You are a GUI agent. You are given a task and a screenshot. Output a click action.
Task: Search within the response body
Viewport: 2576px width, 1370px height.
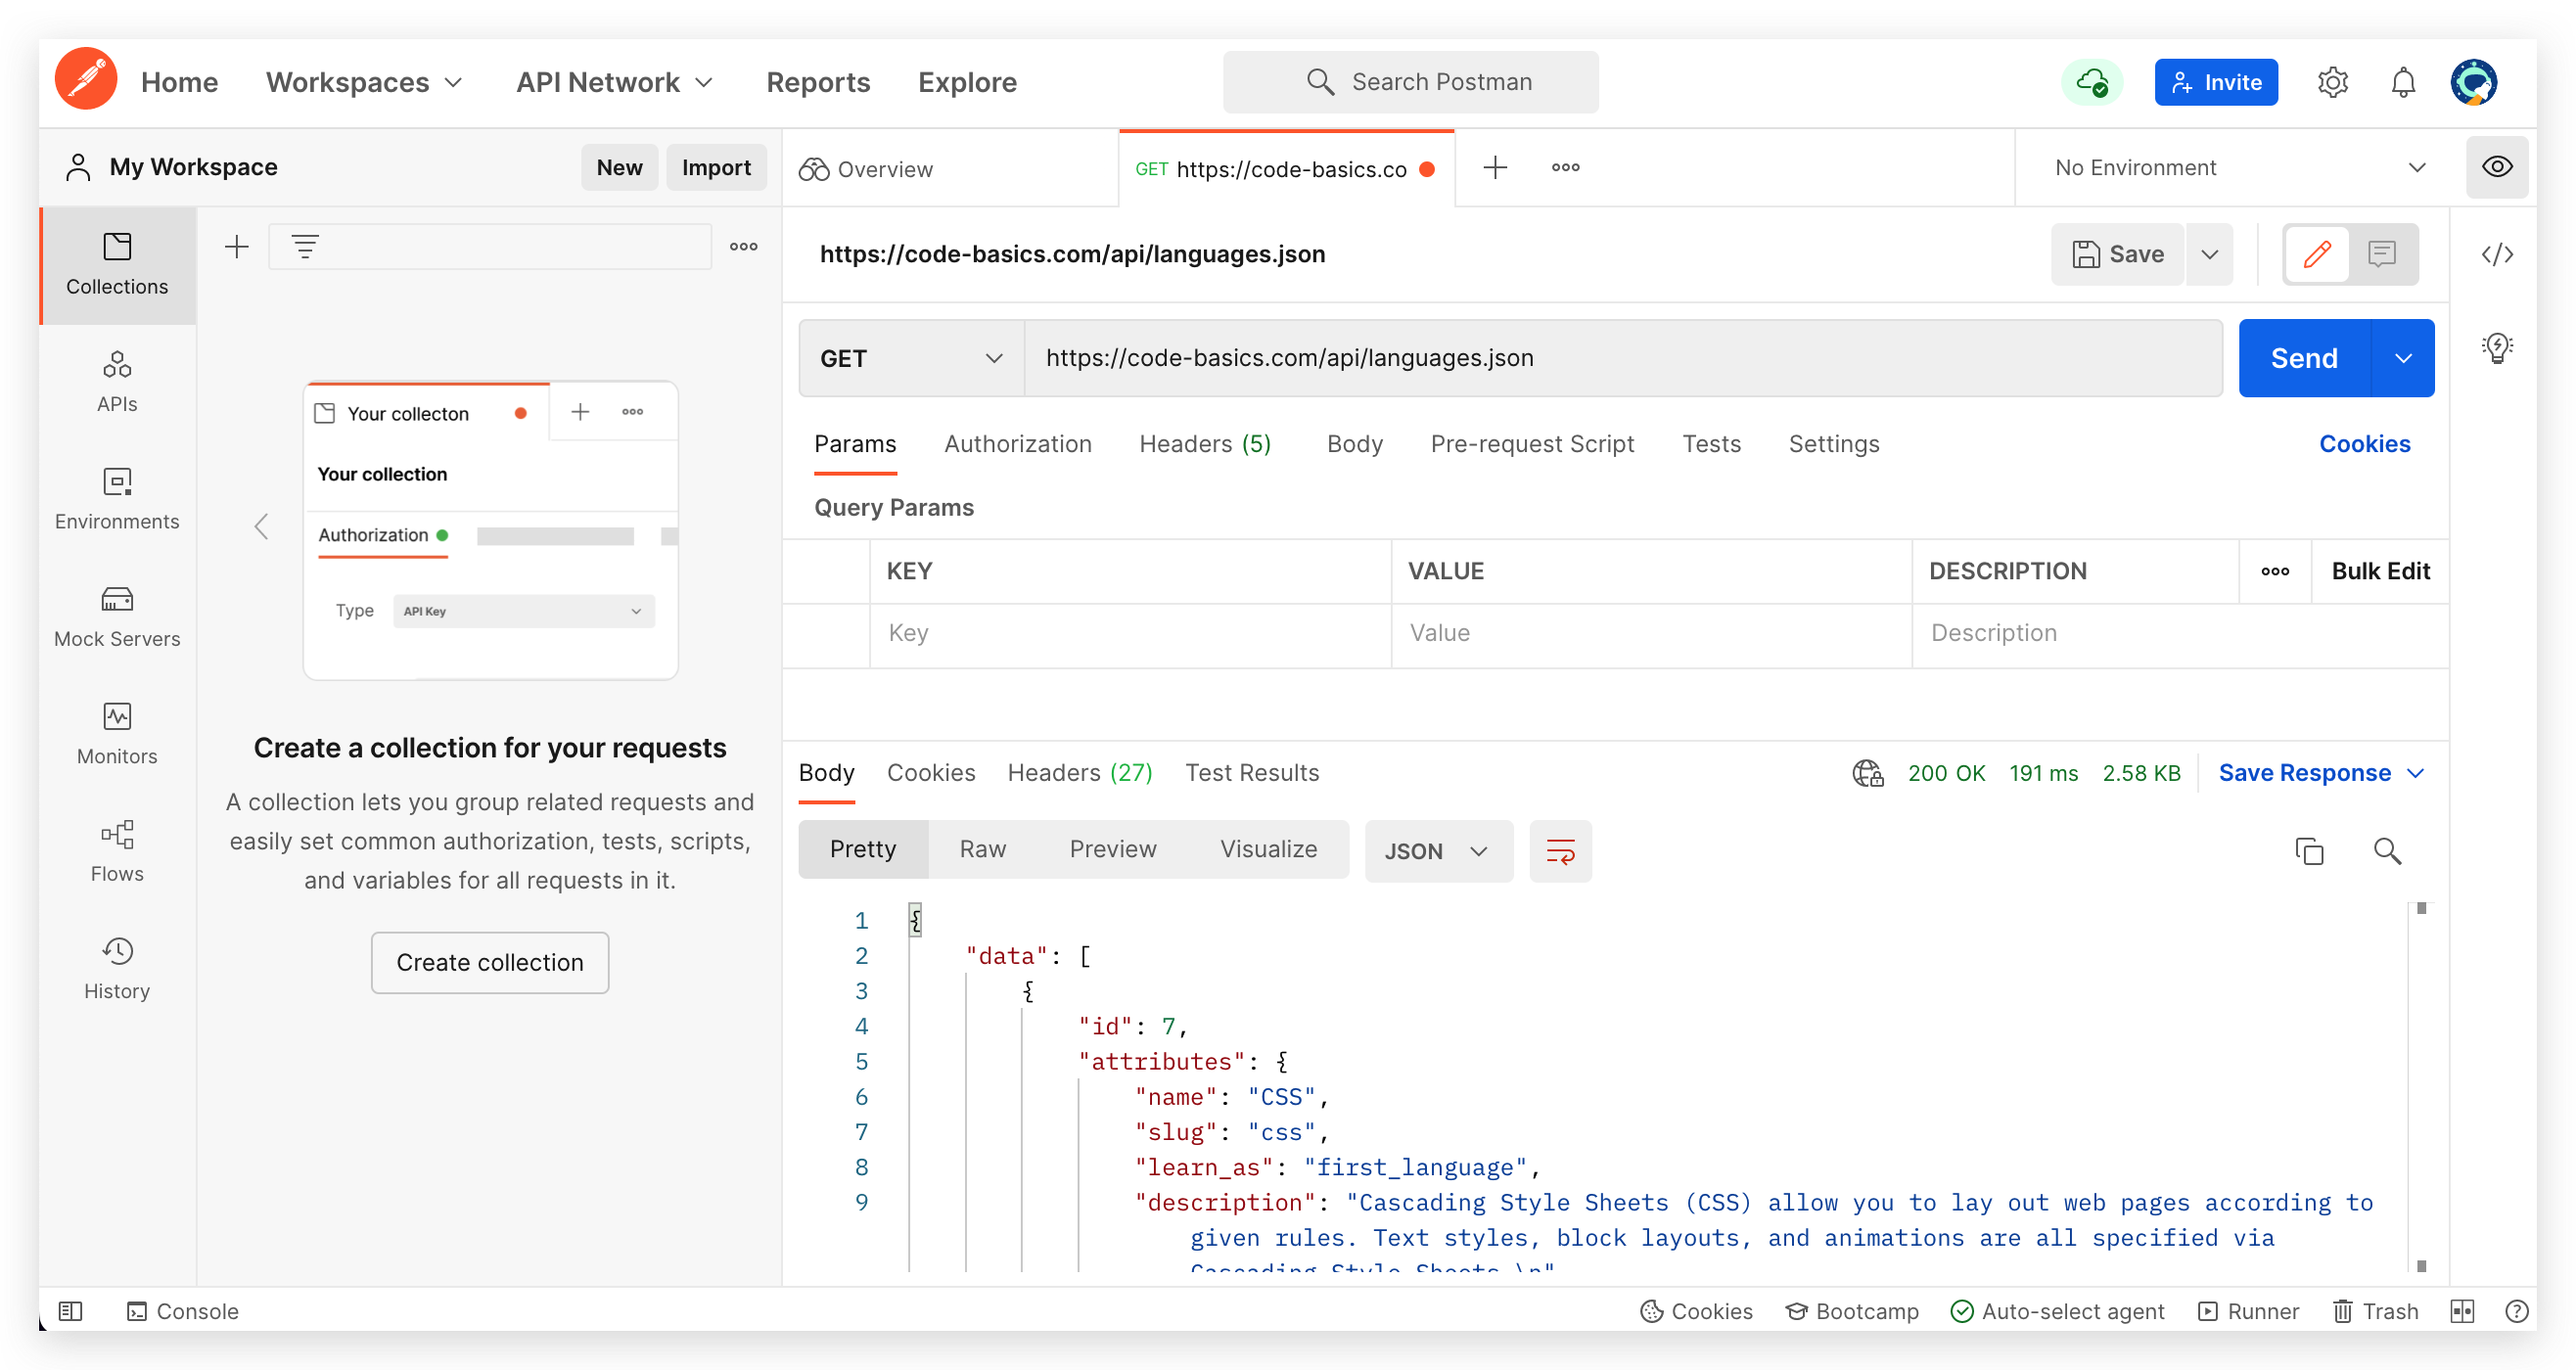tap(2387, 851)
